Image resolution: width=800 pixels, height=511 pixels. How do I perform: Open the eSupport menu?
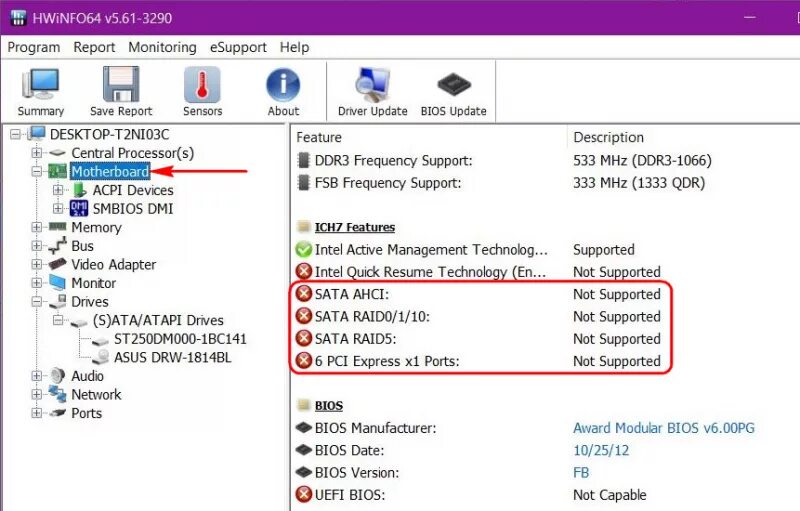click(238, 47)
